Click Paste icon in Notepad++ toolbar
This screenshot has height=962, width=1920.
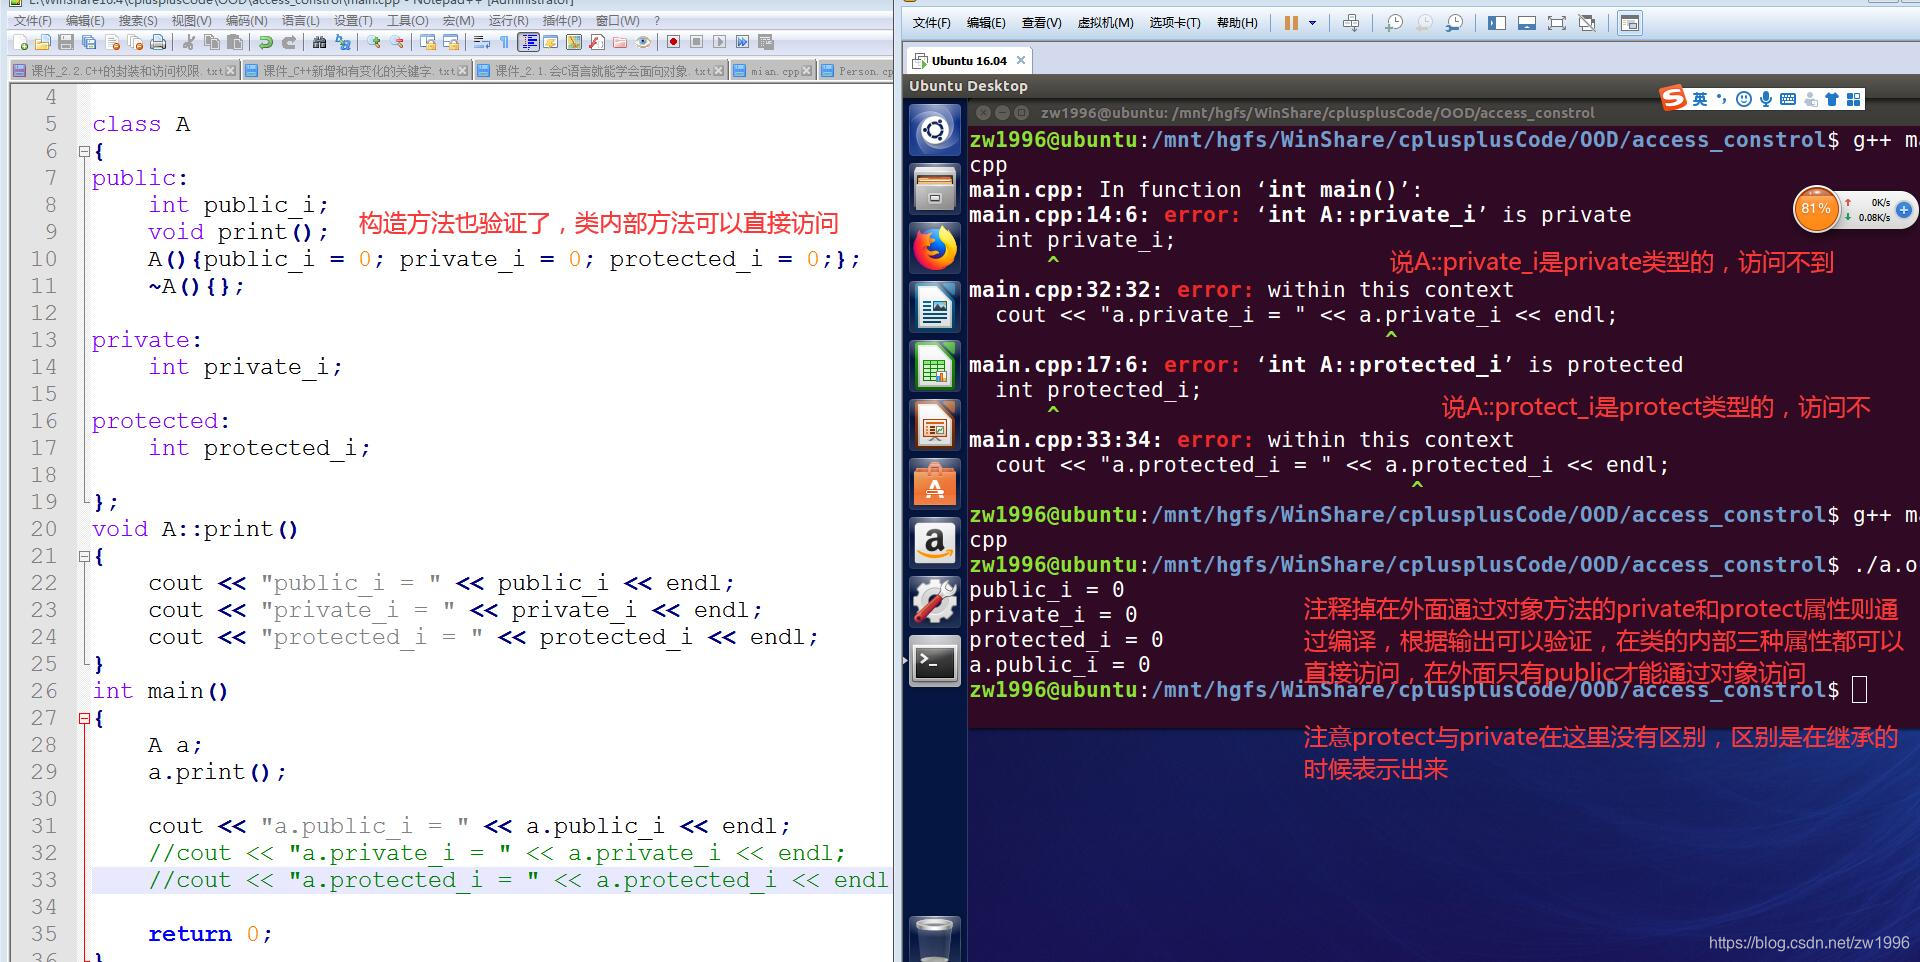234,42
